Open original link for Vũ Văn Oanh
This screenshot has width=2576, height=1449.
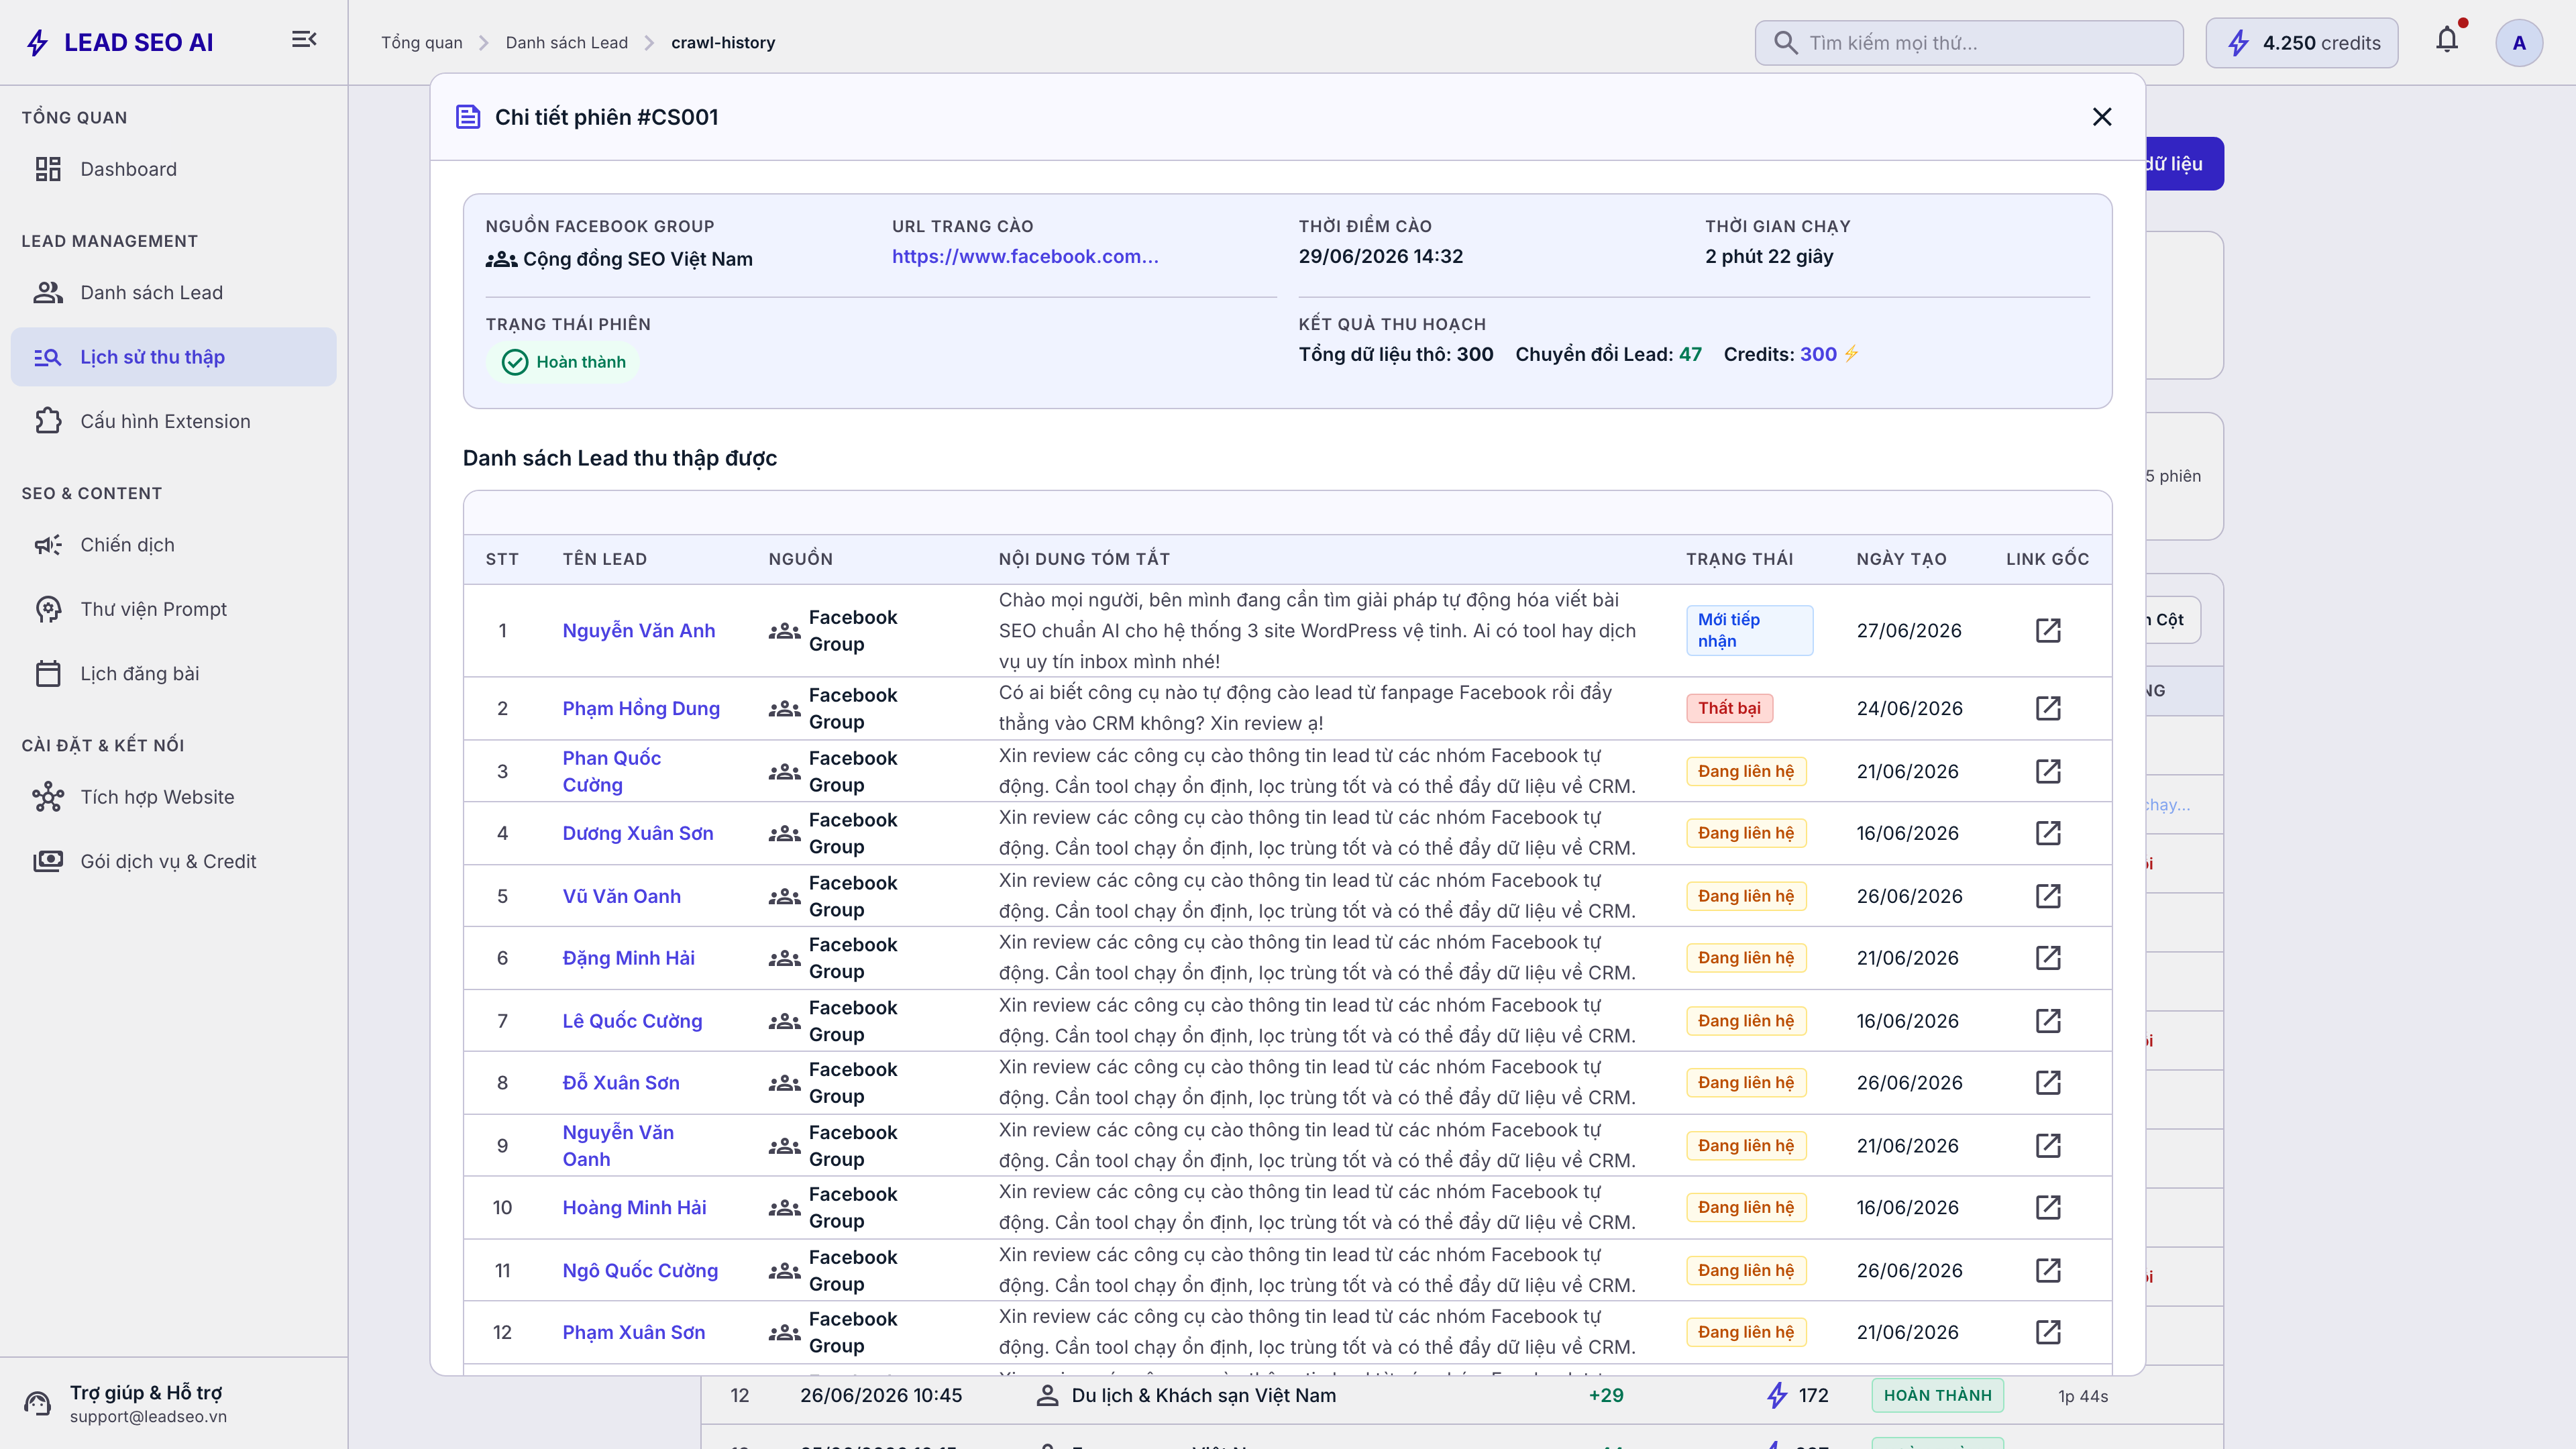tap(2048, 896)
